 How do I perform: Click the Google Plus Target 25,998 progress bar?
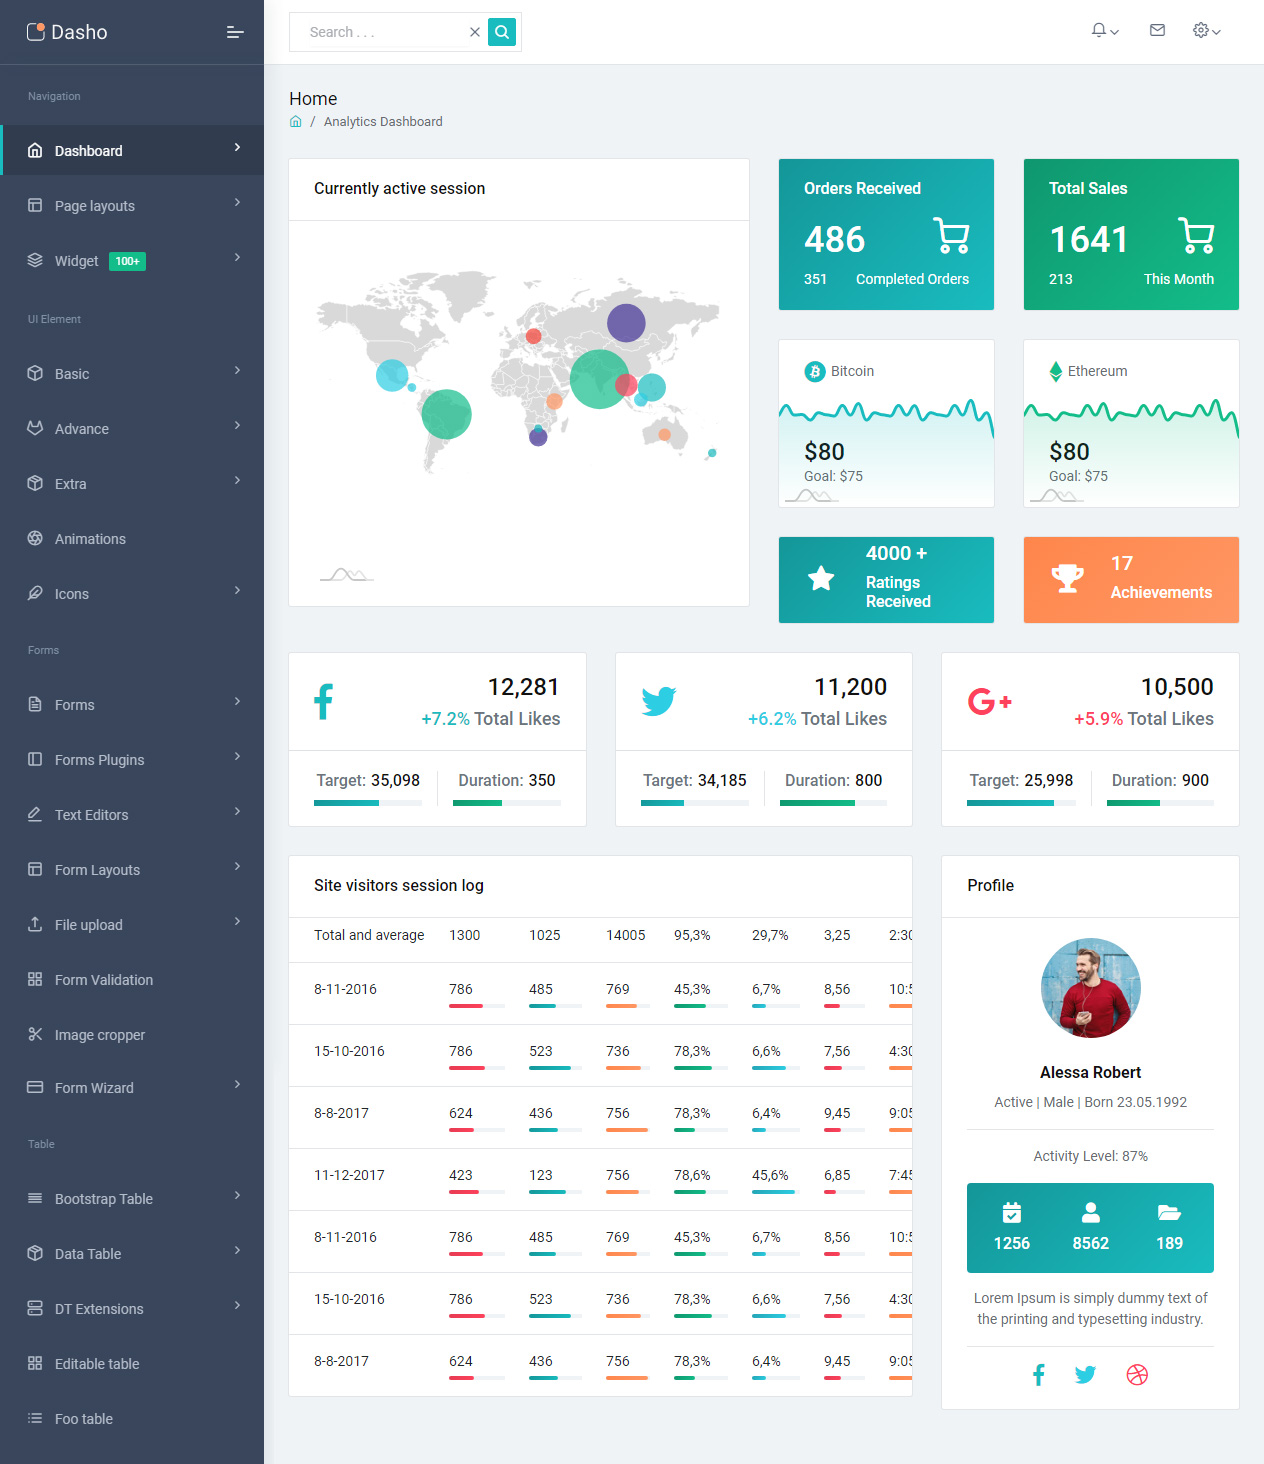point(1021,803)
